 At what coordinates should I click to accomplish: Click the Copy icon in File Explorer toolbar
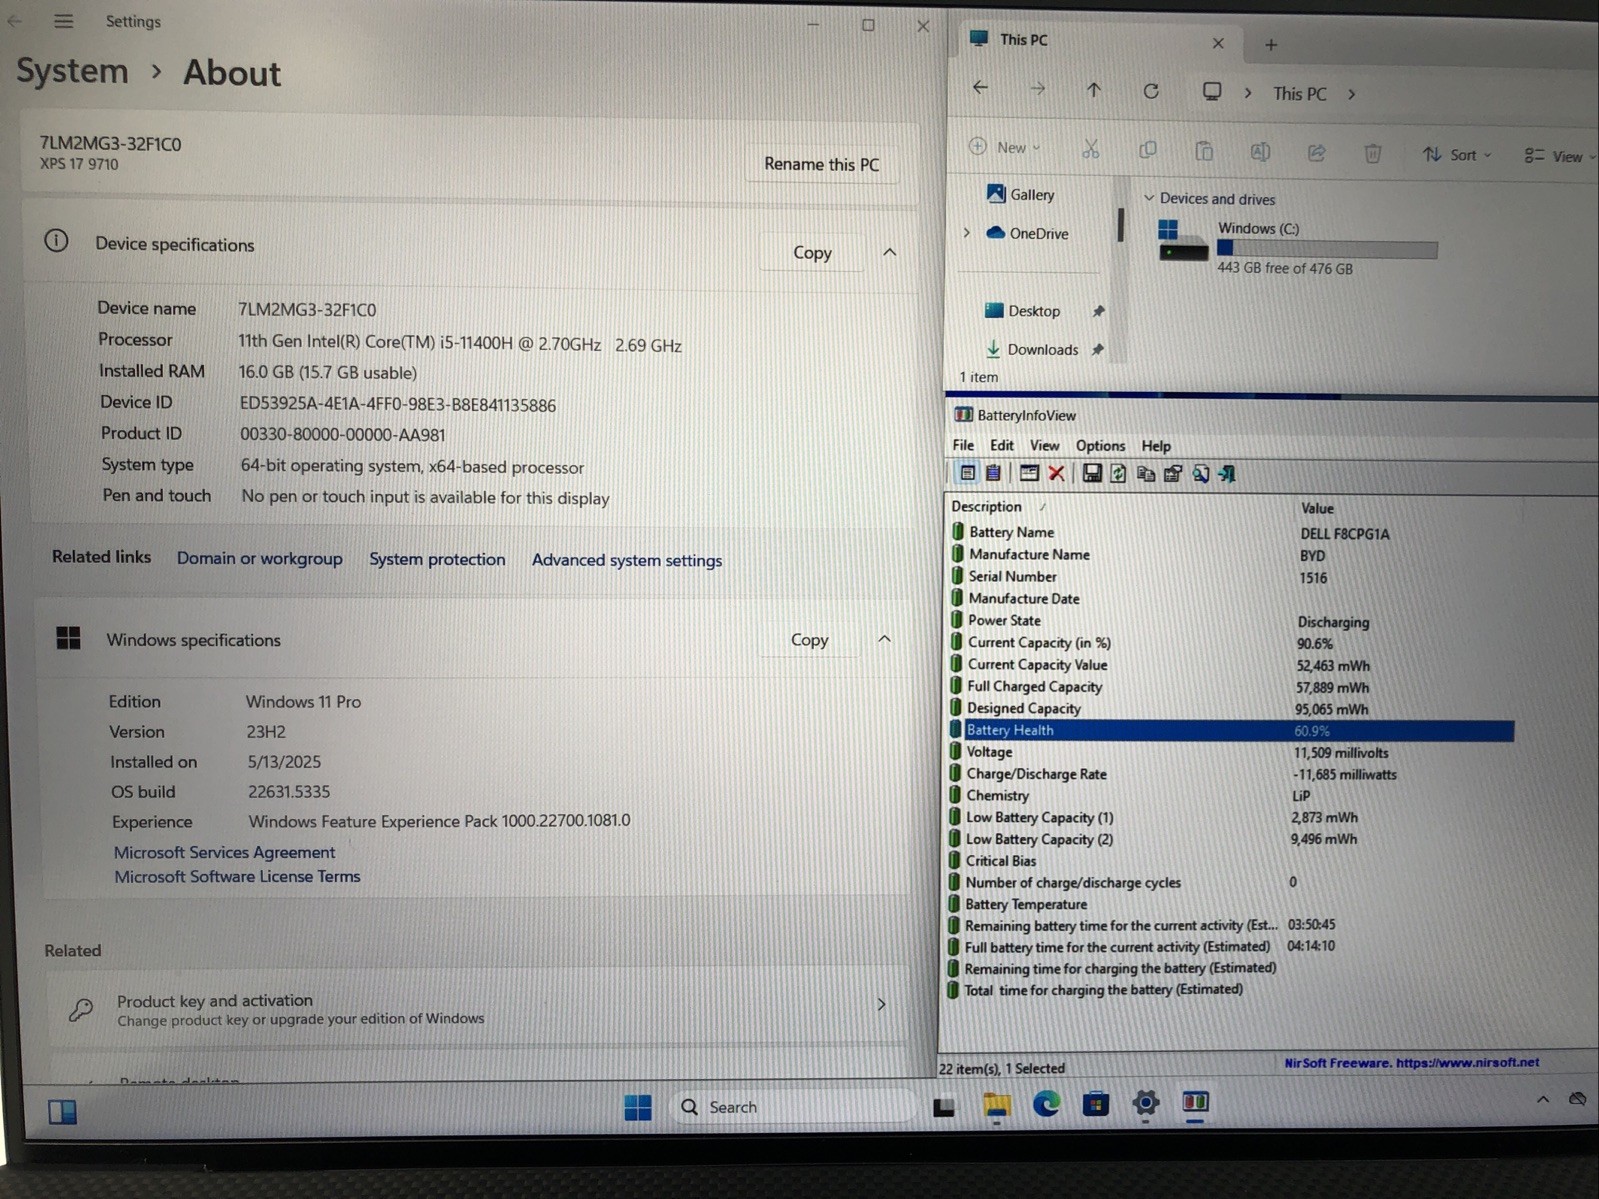click(x=1147, y=150)
